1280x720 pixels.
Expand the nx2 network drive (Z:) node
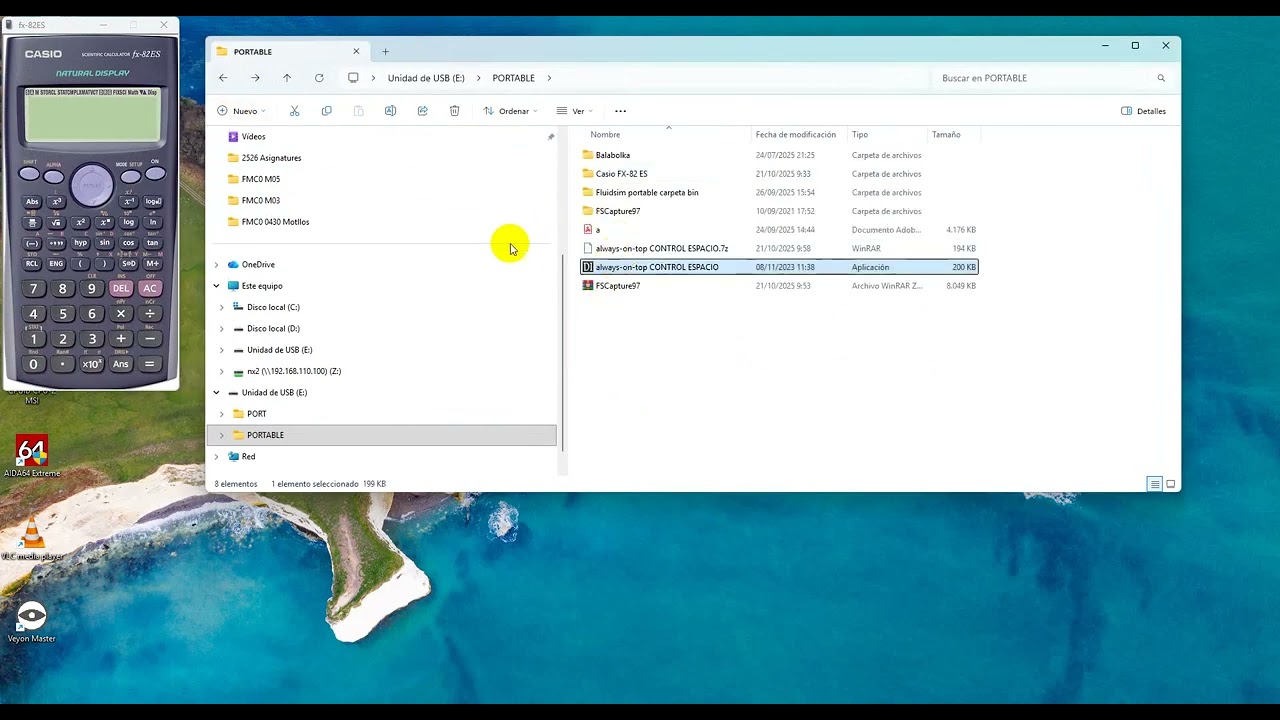222,371
